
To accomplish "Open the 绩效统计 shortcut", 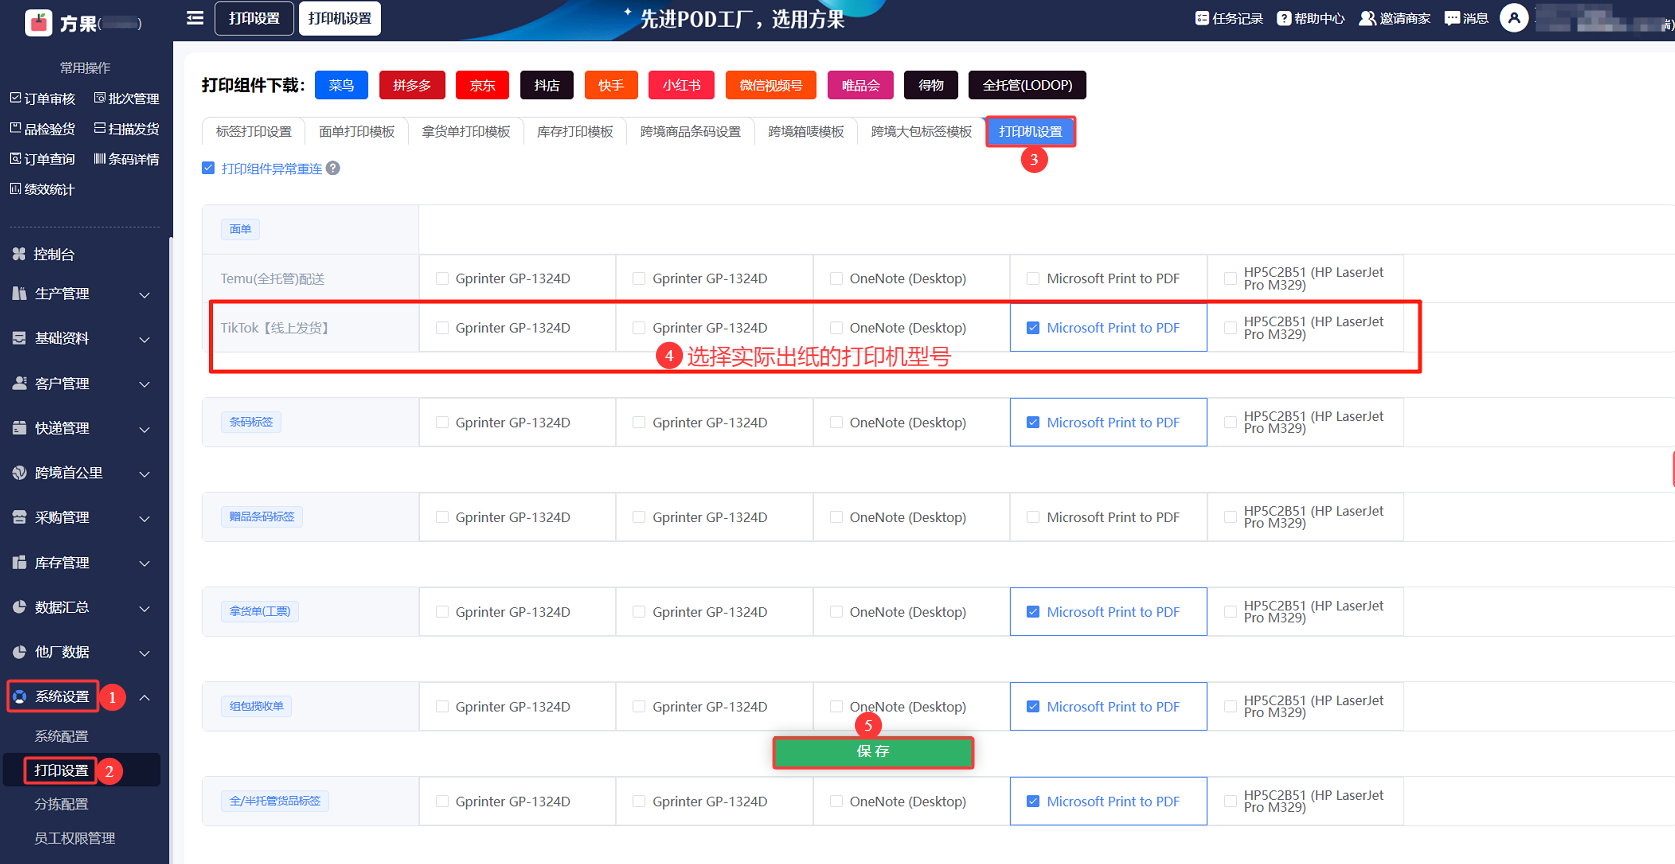I will pyautogui.click(x=42, y=188).
